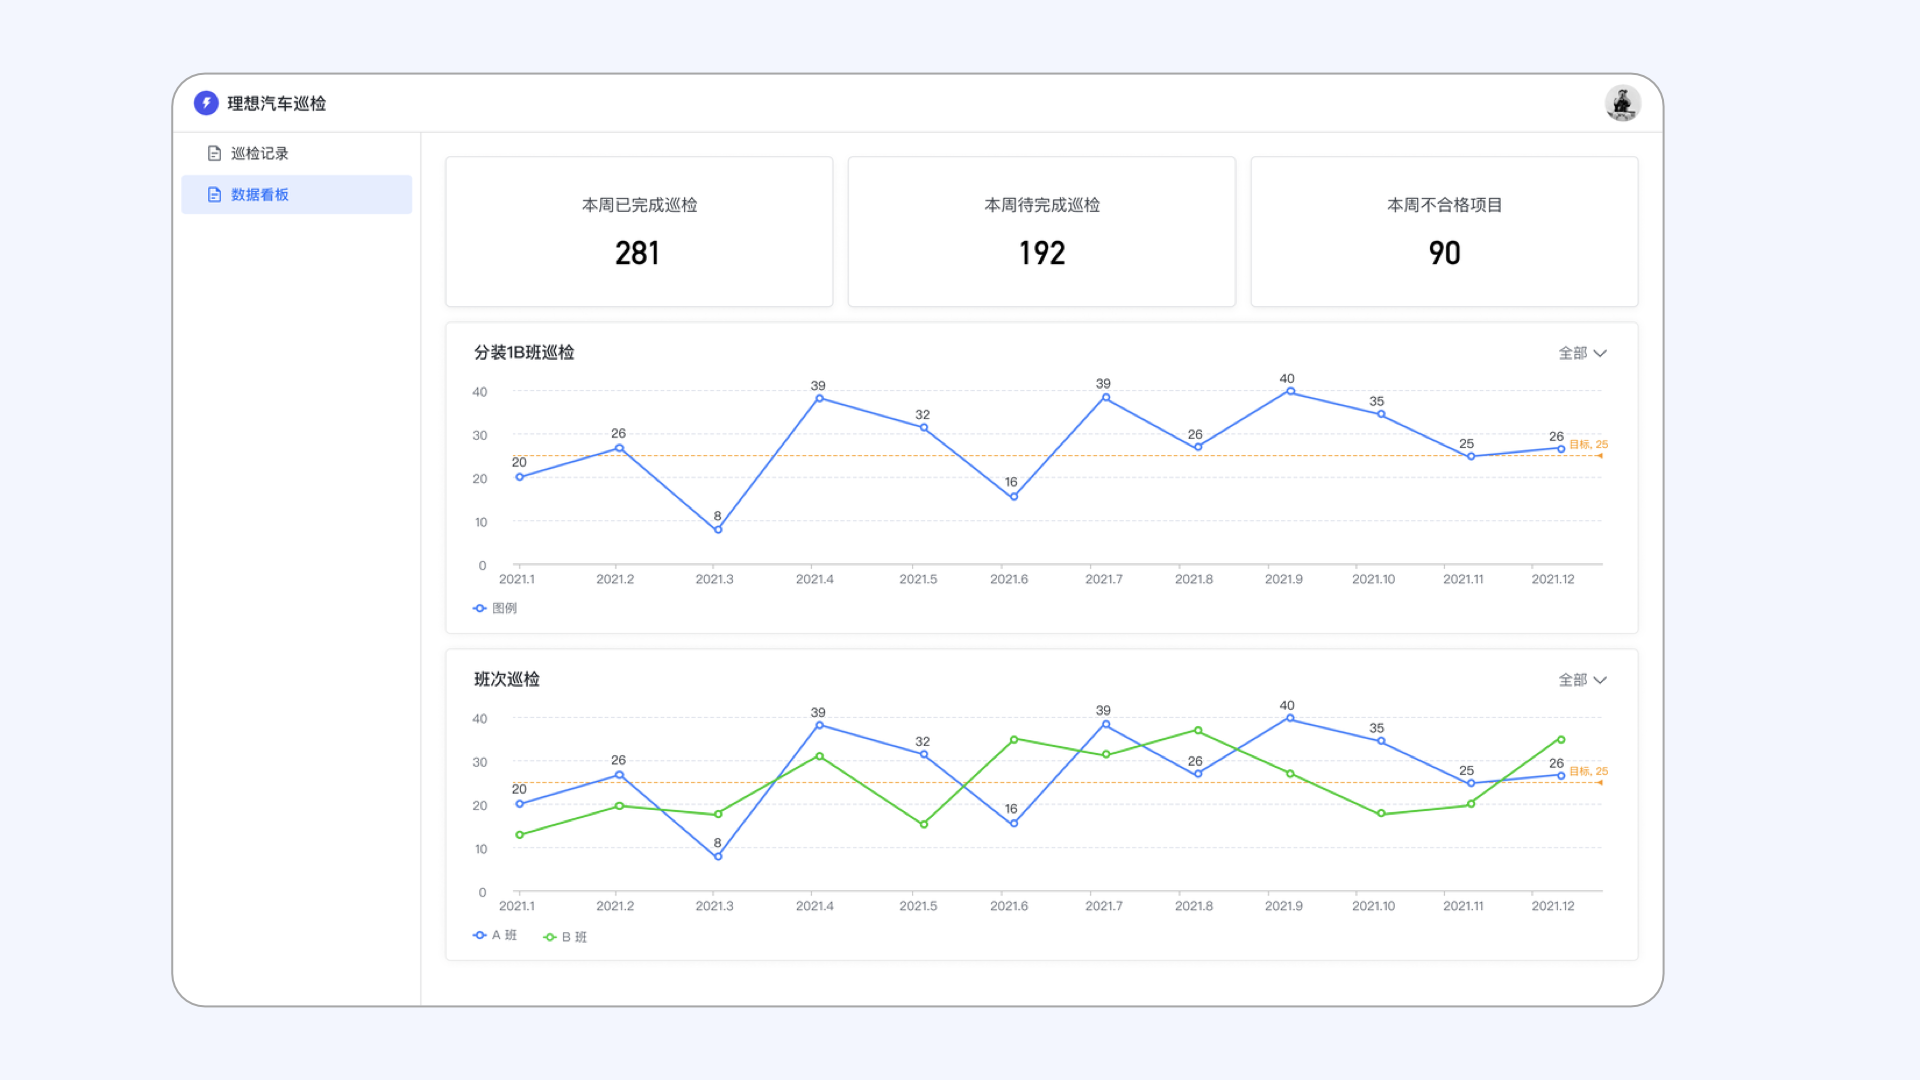The width and height of the screenshot is (1920, 1080).
Task: Click the 本周已完成巡检 281 card
Action: (x=639, y=231)
